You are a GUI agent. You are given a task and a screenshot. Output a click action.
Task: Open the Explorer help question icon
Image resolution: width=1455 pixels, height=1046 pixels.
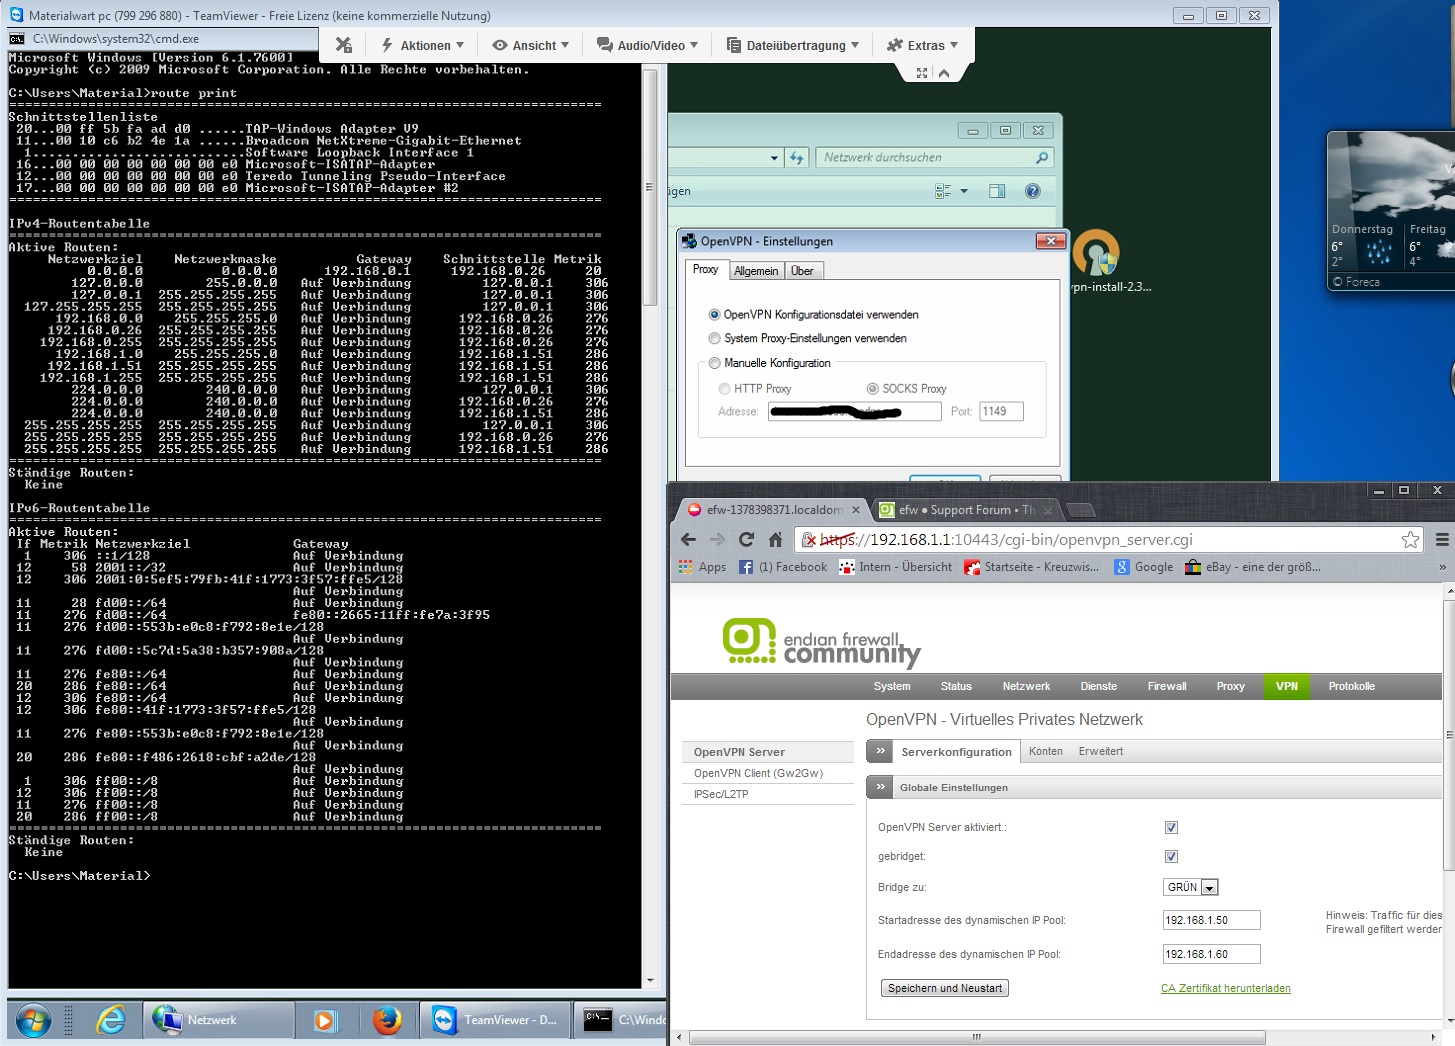pos(1033,191)
